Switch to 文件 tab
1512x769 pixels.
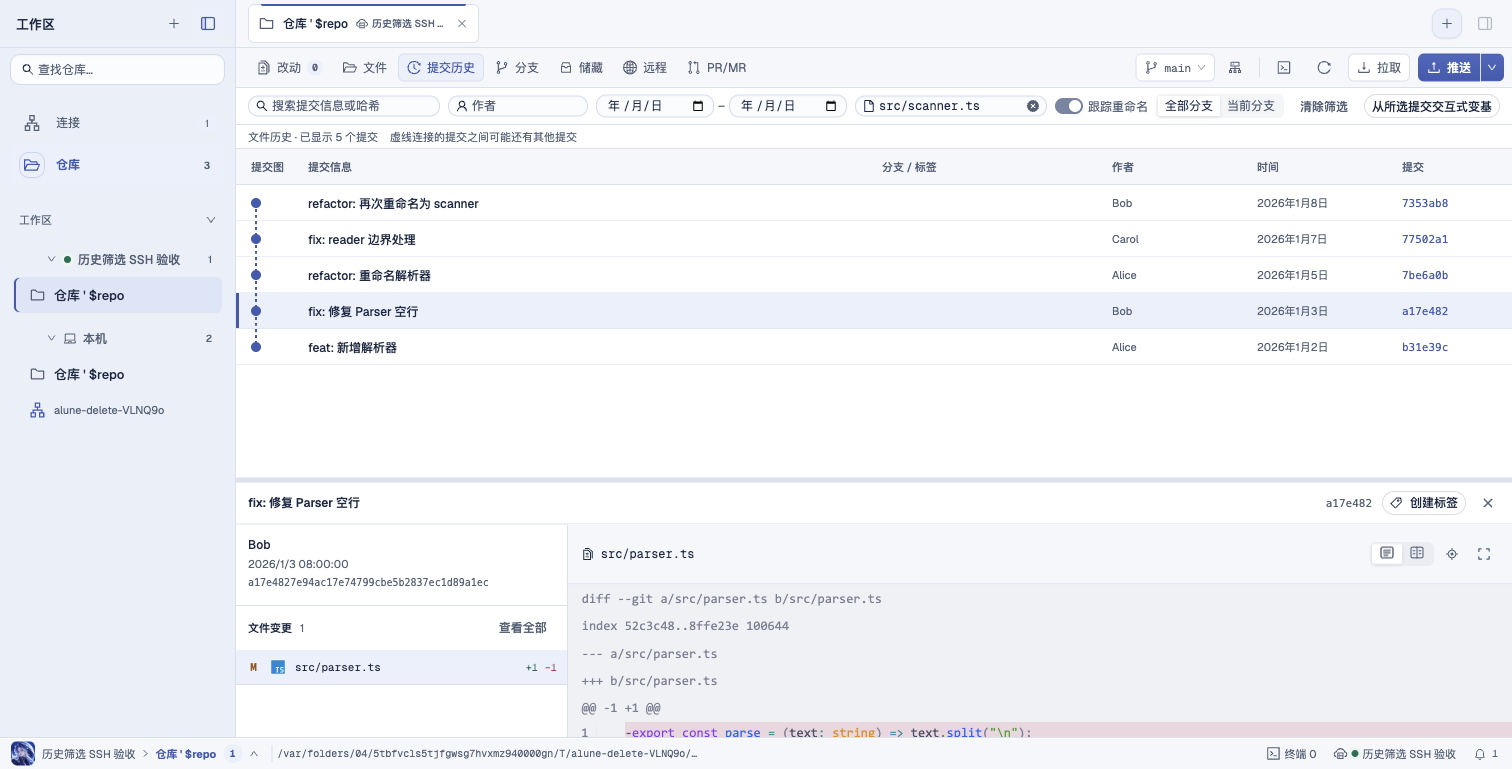click(364, 68)
